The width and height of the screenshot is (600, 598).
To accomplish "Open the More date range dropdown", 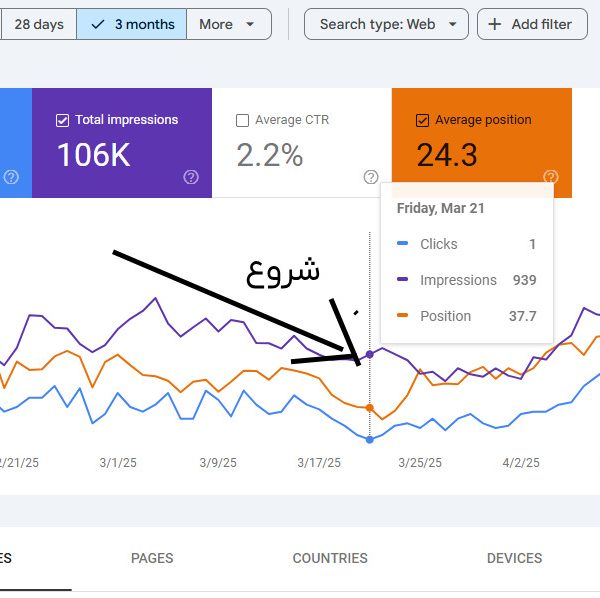I will tap(228, 24).
